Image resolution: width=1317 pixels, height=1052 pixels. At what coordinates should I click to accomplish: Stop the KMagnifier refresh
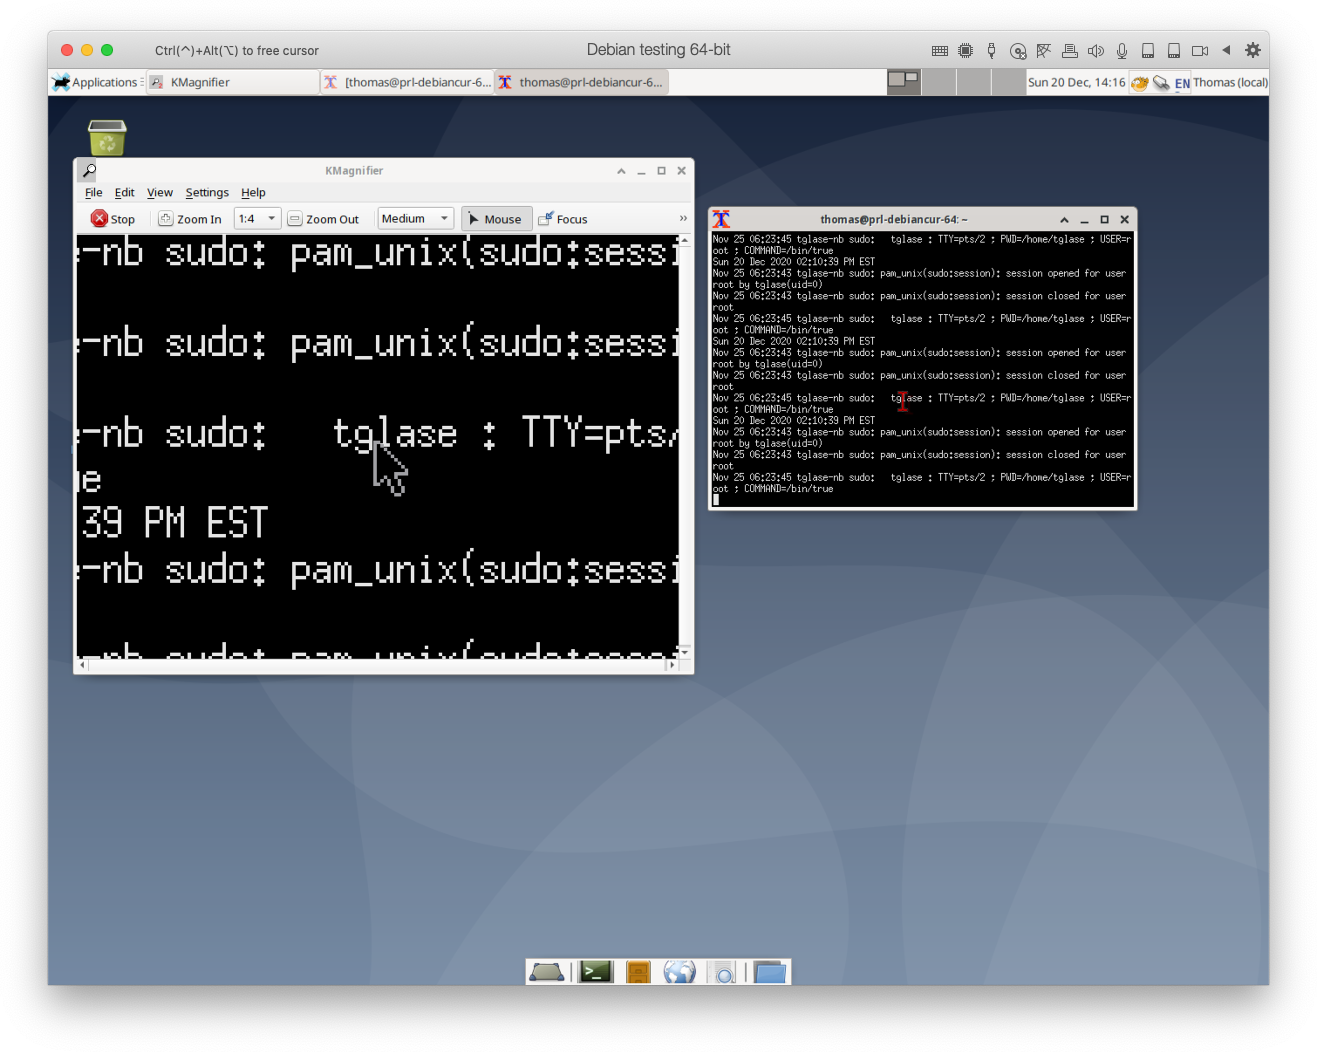113,219
